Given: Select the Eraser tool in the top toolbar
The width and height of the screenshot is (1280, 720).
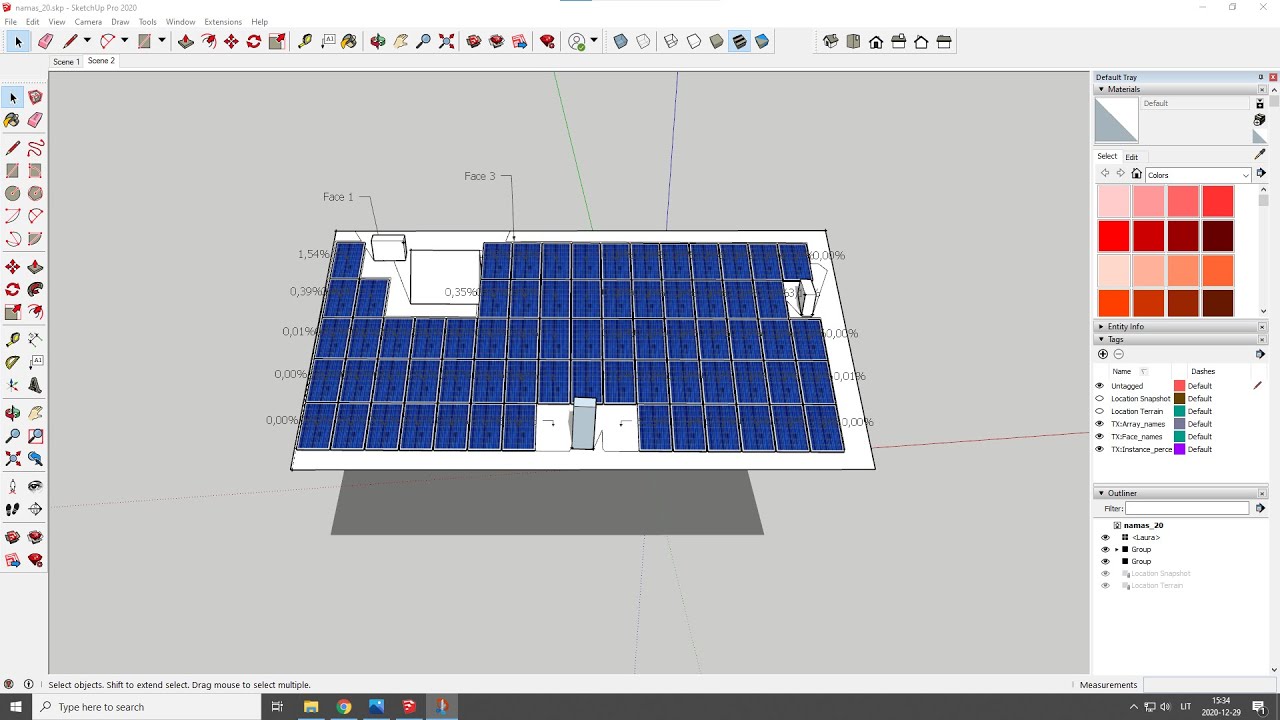Looking at the screenshot, I should pyautogui.click(x=45, y=41).
